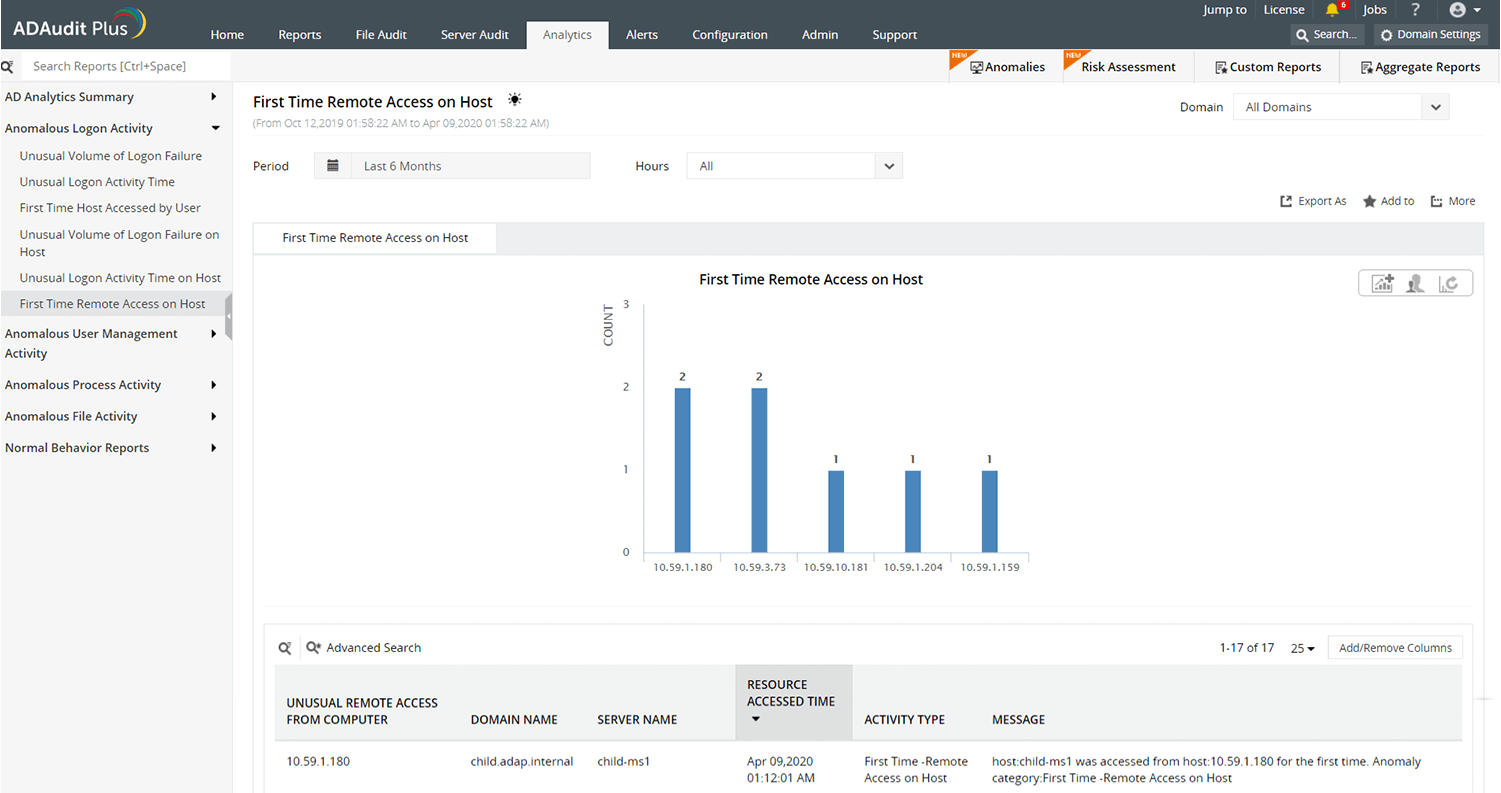Toggle the magnifier search icon in sidebar
The width and height of the screenshot is (1501, 793).
[9, 65]
